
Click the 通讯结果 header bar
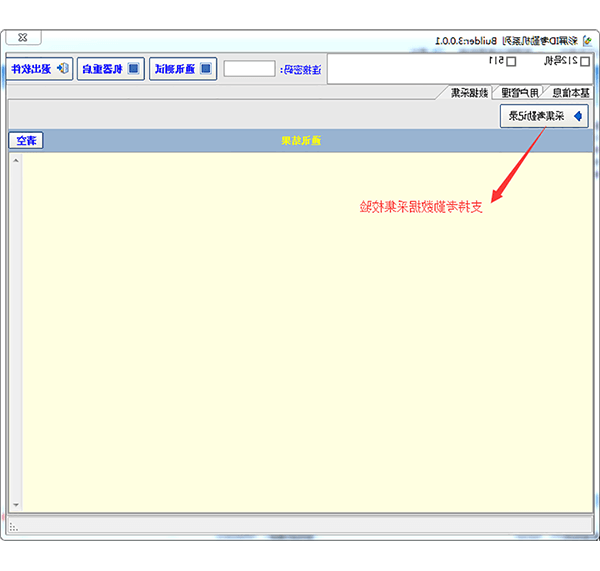point(300,141)
